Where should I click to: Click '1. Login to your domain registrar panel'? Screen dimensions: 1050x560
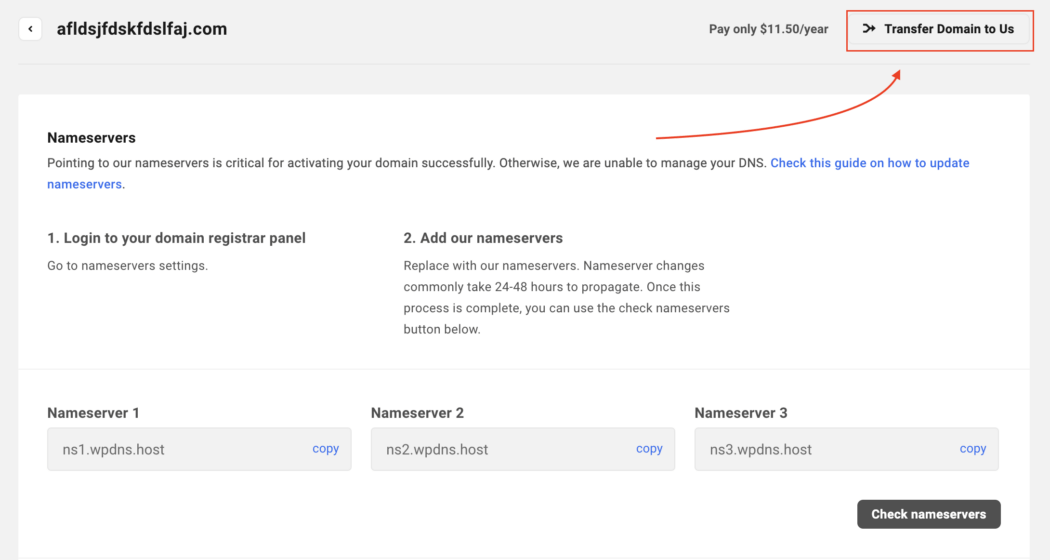176,238
